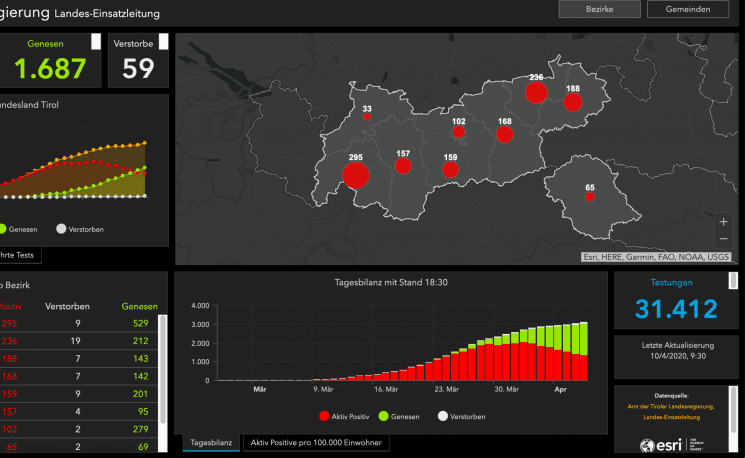Select the Bezirk row with 19 Verstorben
This screenshot has width=745, height=458.
click(80, 339)
